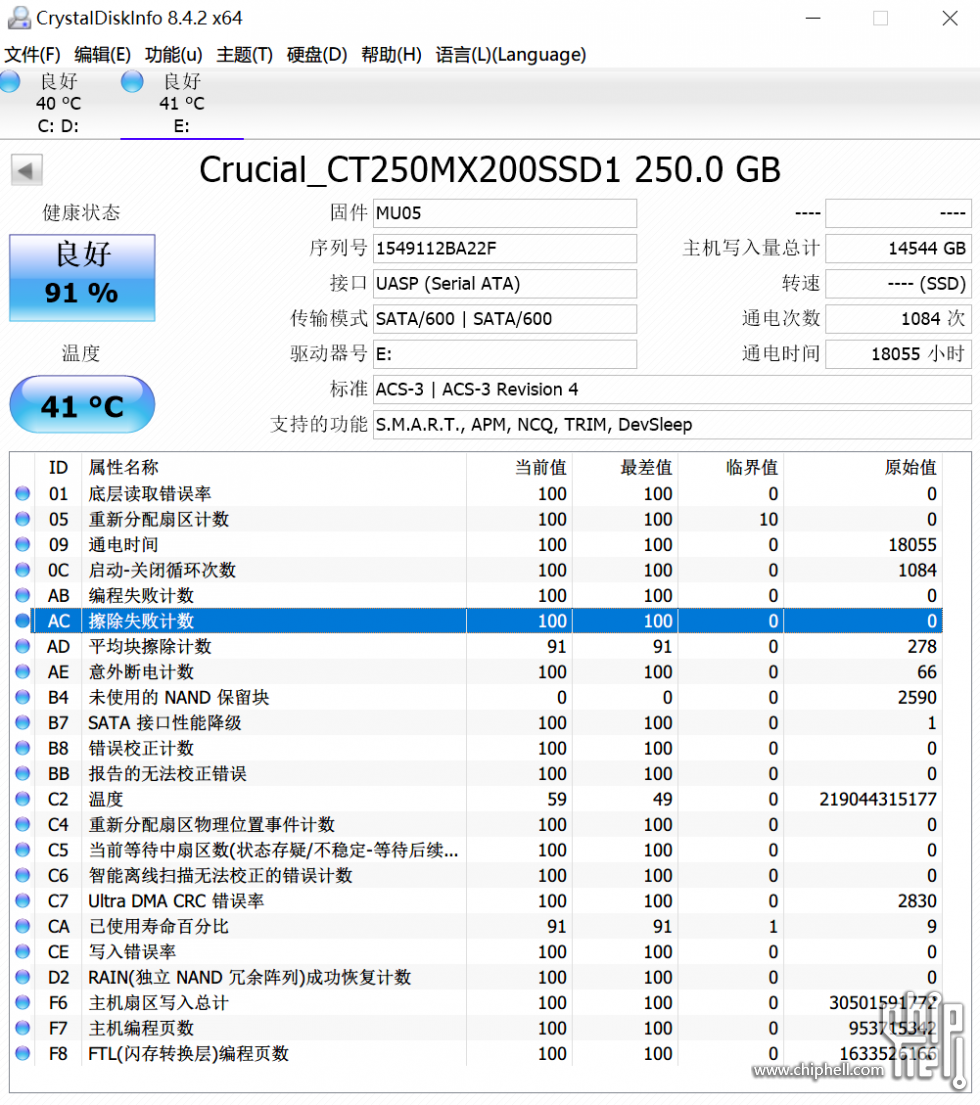Viewport: 980px width, 1105px height.
Task: Click status circle for attribute F7
Action: (x=23, y=1027)
